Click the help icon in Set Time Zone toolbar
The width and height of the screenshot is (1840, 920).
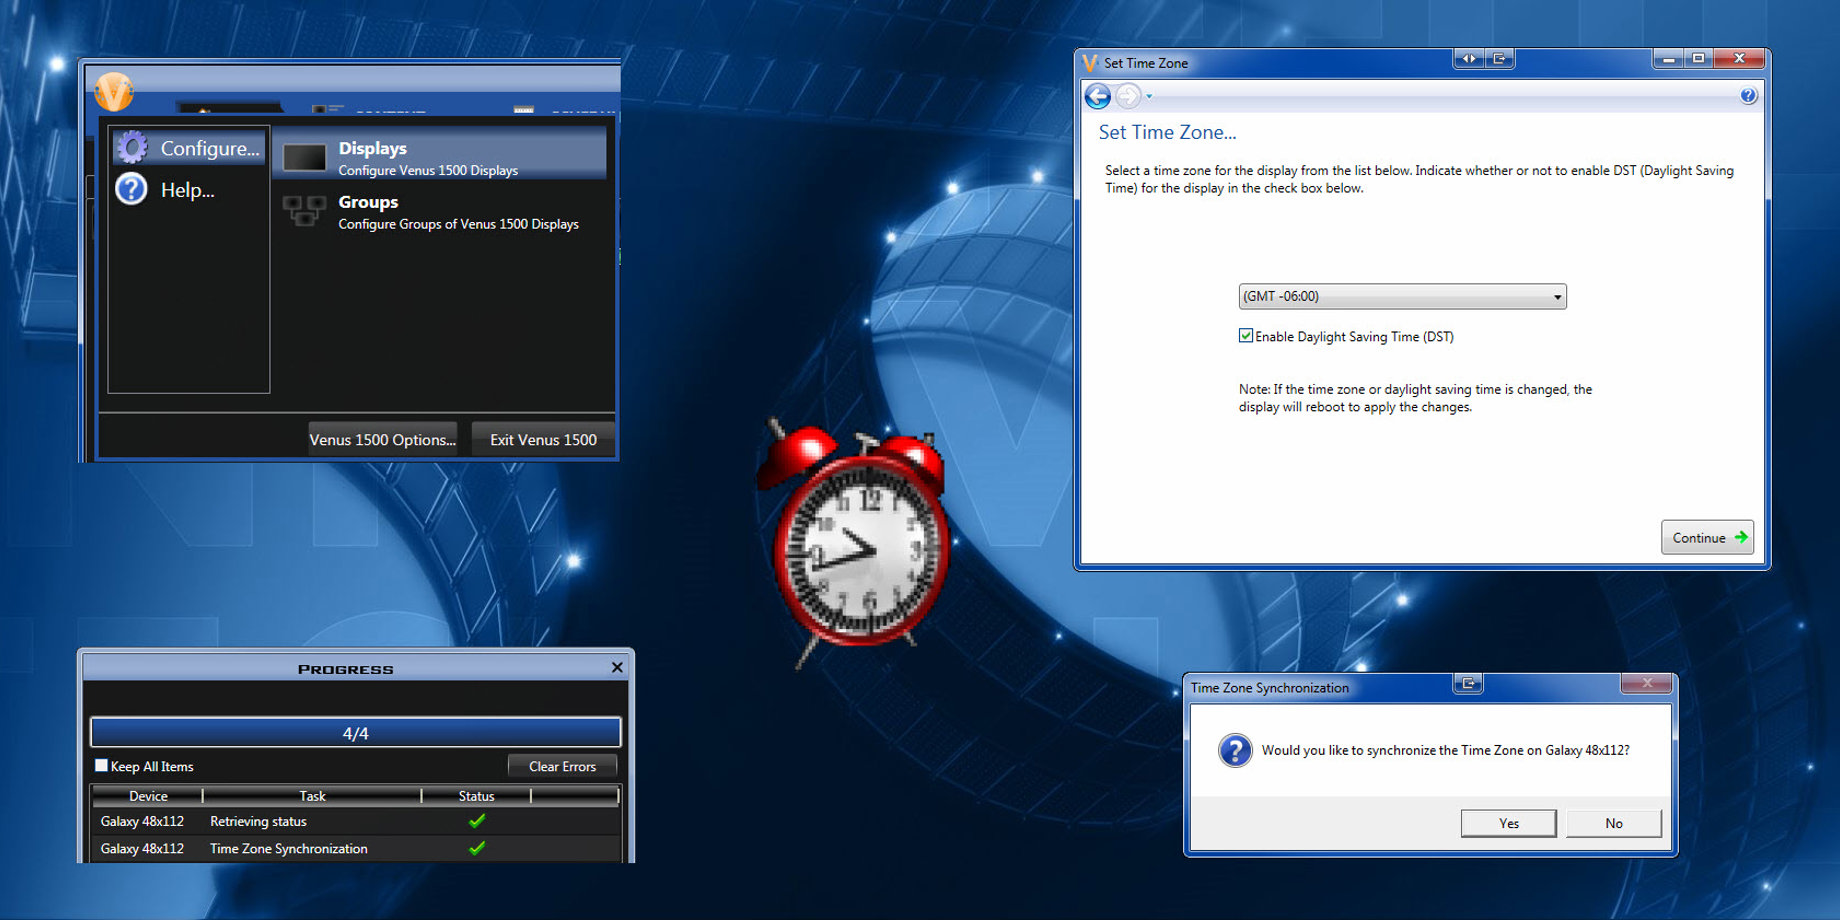1748,96
